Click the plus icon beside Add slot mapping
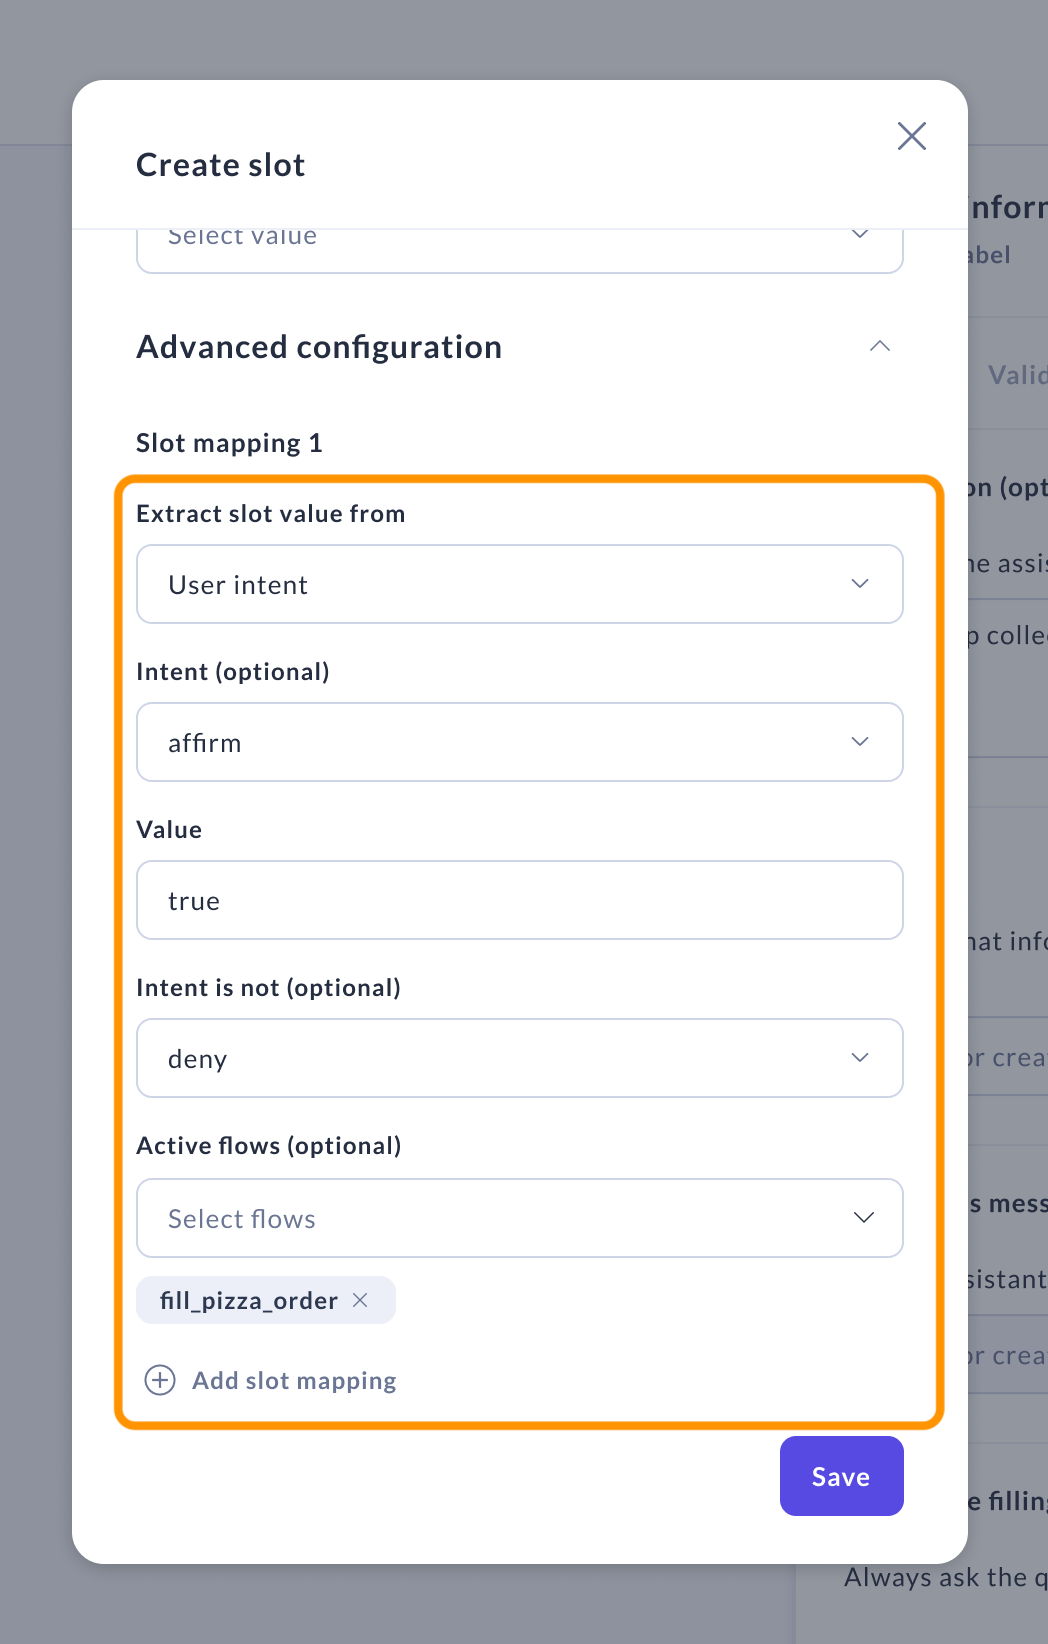The width and height of the screenshot is (1048, 1644). pos(160,1380)
